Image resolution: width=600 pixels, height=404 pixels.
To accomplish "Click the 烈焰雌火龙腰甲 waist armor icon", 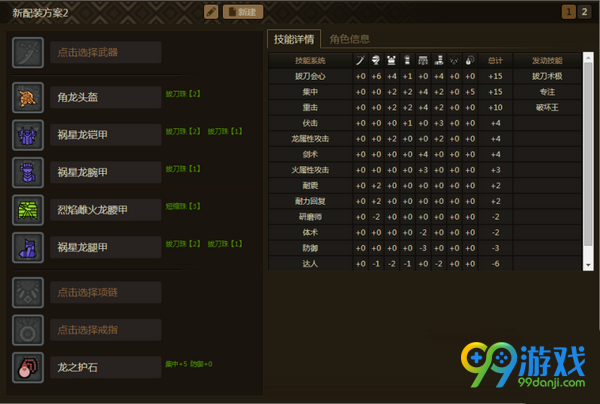I will [x=28, y=210].
